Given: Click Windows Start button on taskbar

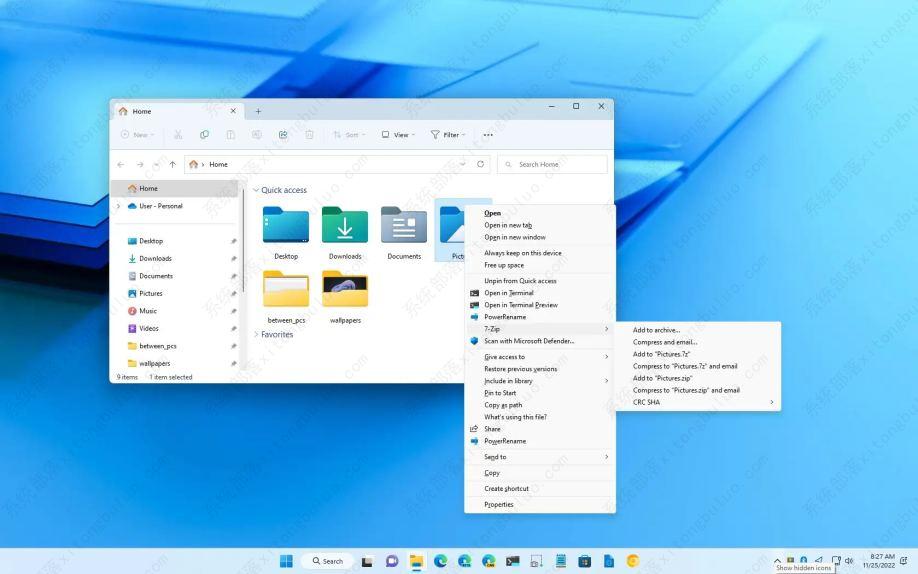Looking at the screenshot, I should (286, 561).
